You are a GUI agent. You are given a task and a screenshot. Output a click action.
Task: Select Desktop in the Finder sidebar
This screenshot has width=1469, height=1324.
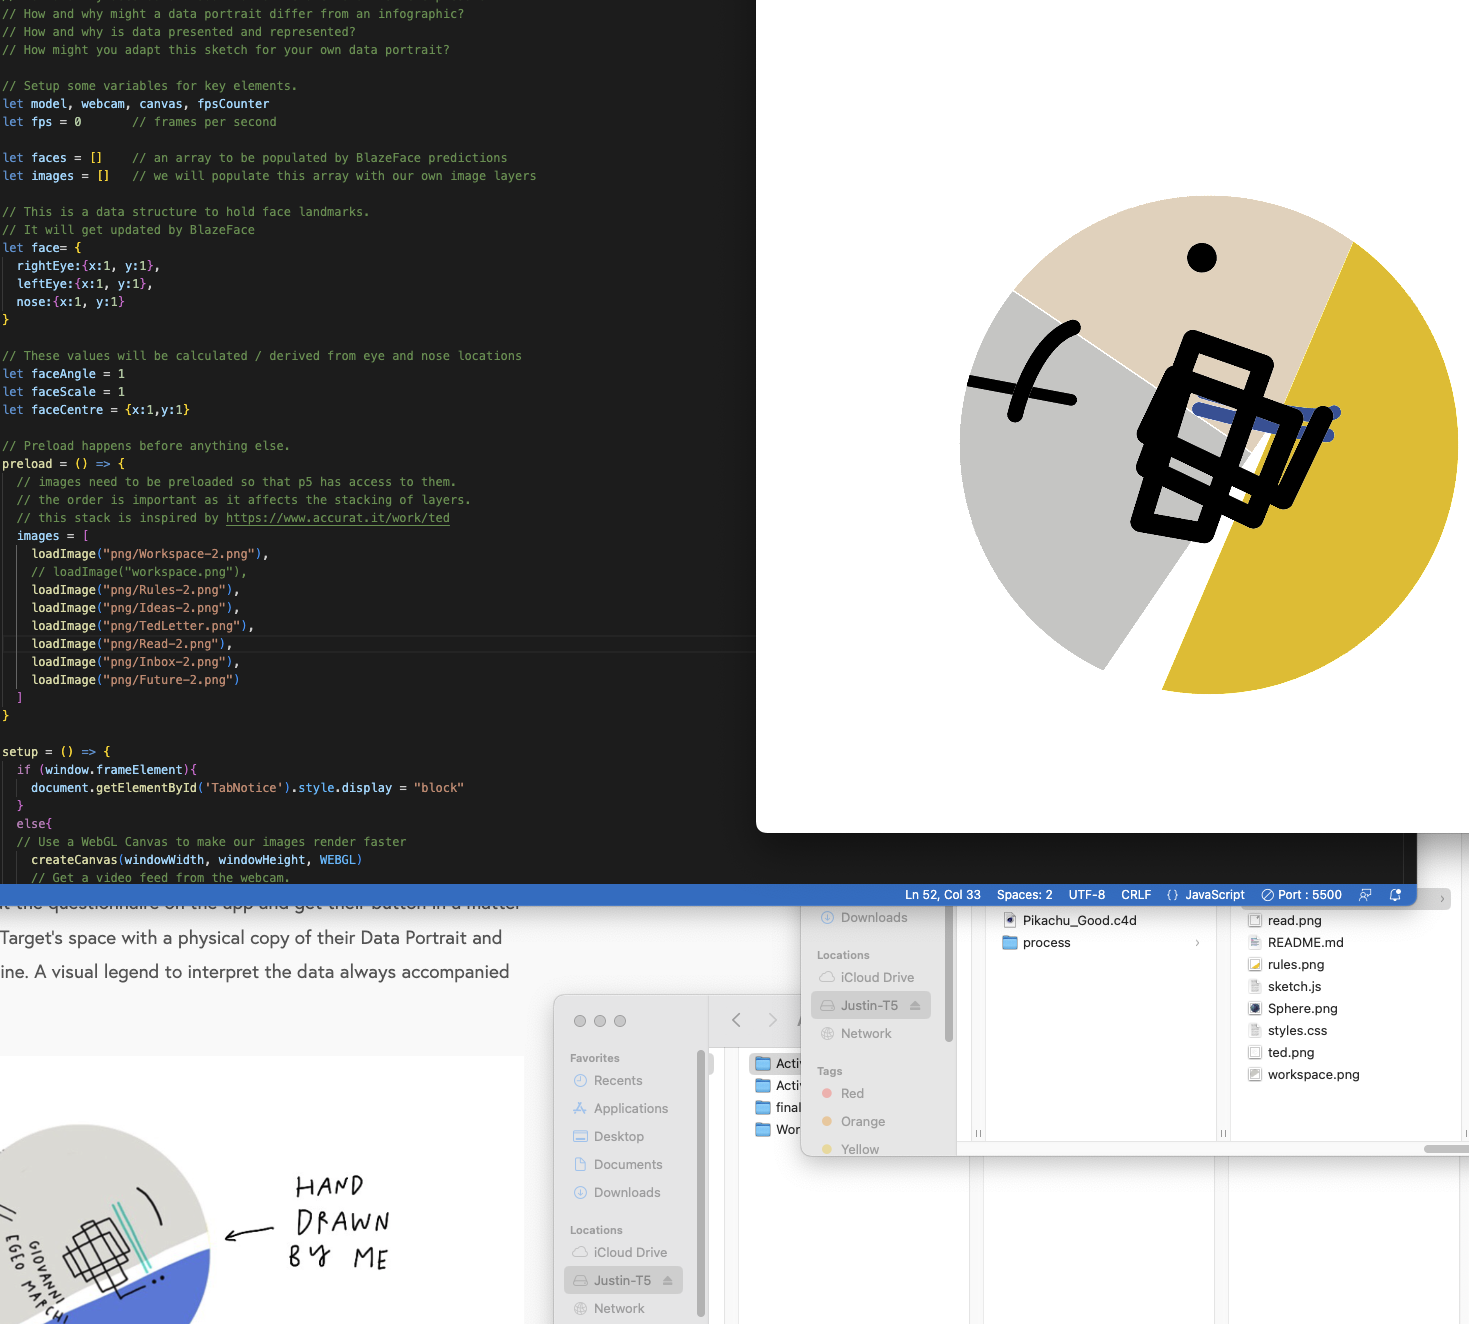click(618, 1137)
